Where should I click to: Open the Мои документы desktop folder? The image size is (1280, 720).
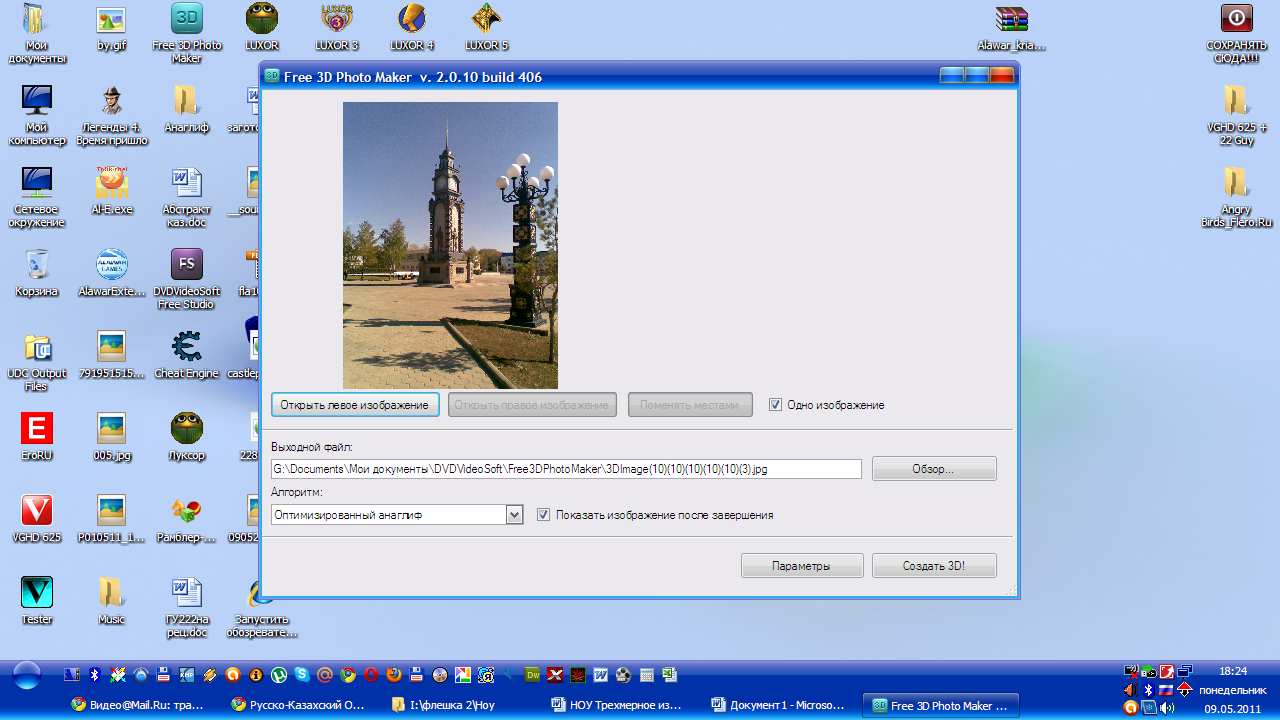click(x=37, y=33)
